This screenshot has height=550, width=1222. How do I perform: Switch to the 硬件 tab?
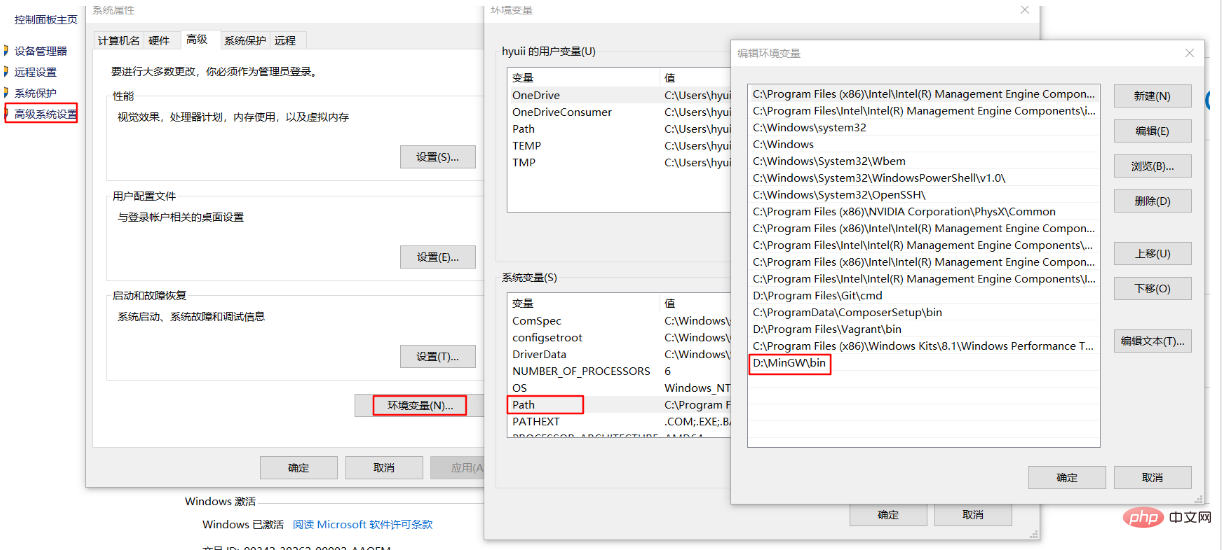(159, 40)
